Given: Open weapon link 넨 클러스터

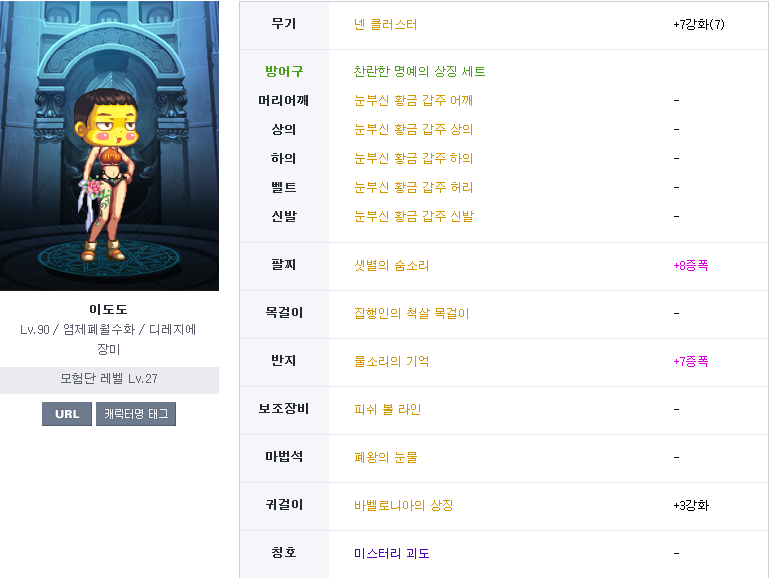Looking at the screenshot, I should (385, 25).
